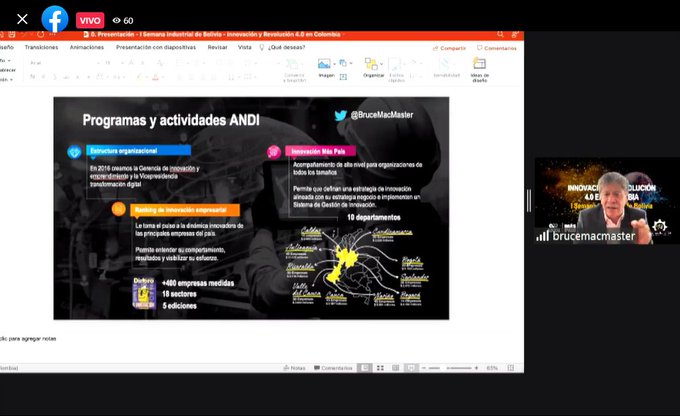This screenshot has width=680, height=416.
Task: Click the zoom slider in status bar
Action: (x=450, y=368)
